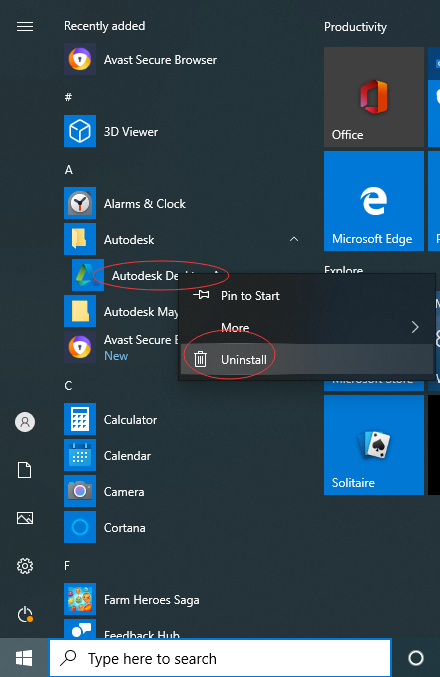Image resolution: width=440 pixels, height=677 pixels.
Task: Open the Solitaire tile
Action: [x=374, y=445]
